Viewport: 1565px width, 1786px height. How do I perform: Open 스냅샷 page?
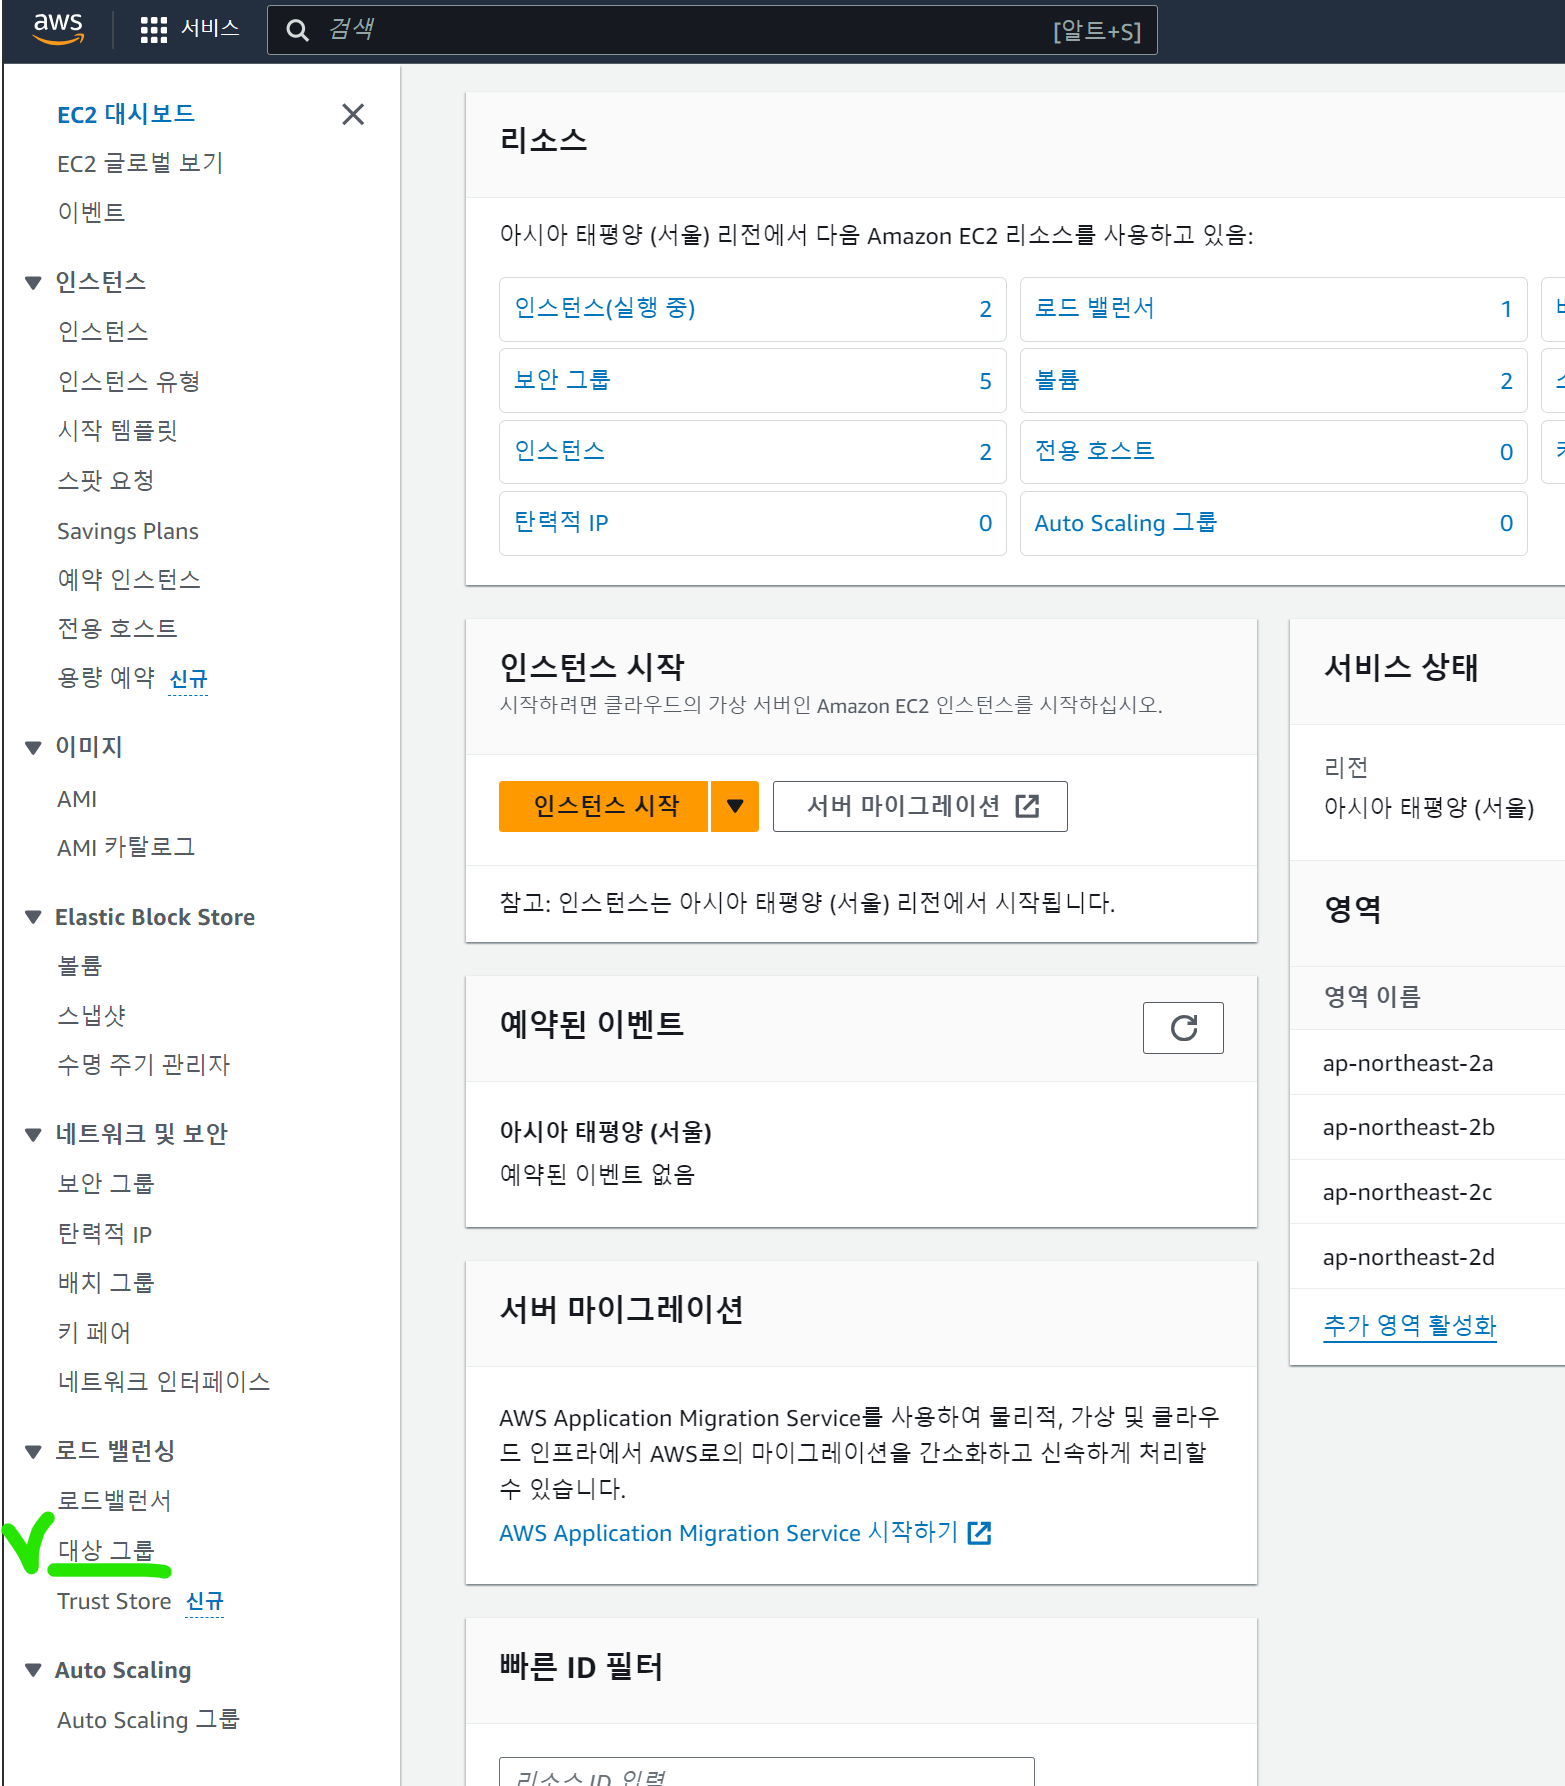pos(91,1015)
